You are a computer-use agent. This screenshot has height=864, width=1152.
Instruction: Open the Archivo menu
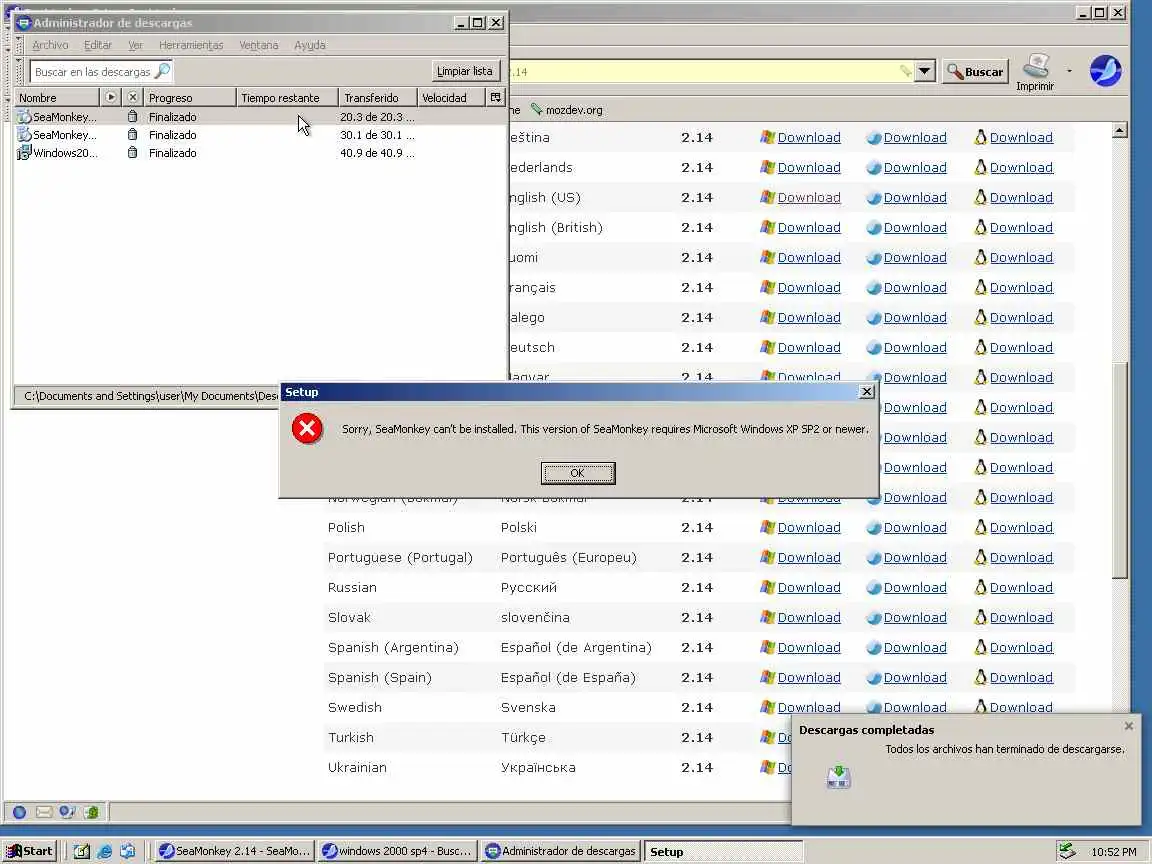50,45
